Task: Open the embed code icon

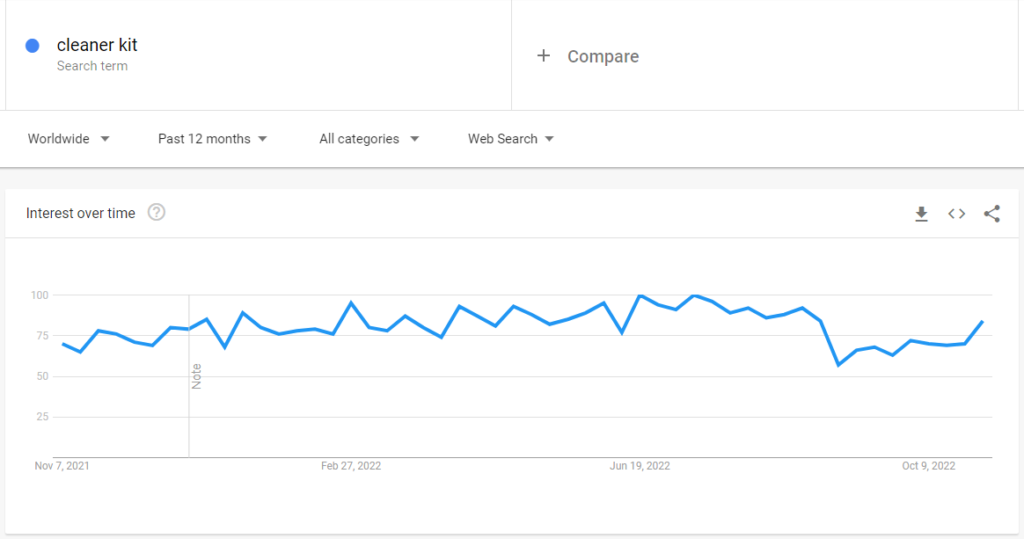Action: coord(957,214)
